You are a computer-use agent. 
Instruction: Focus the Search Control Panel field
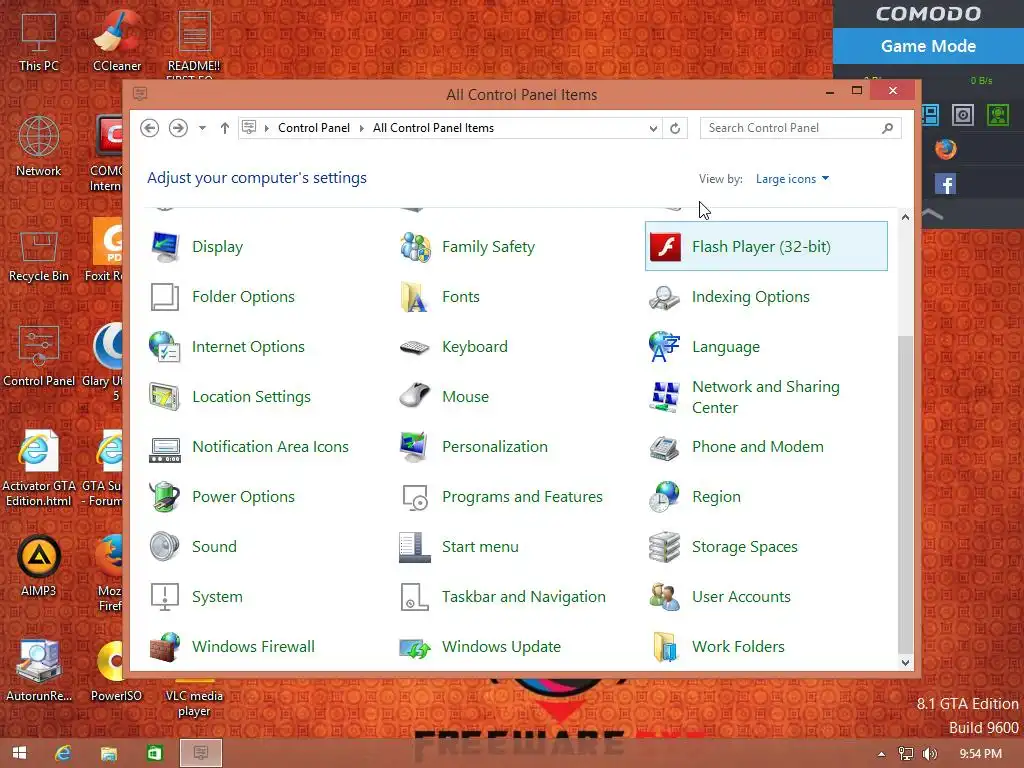point(800,128)
